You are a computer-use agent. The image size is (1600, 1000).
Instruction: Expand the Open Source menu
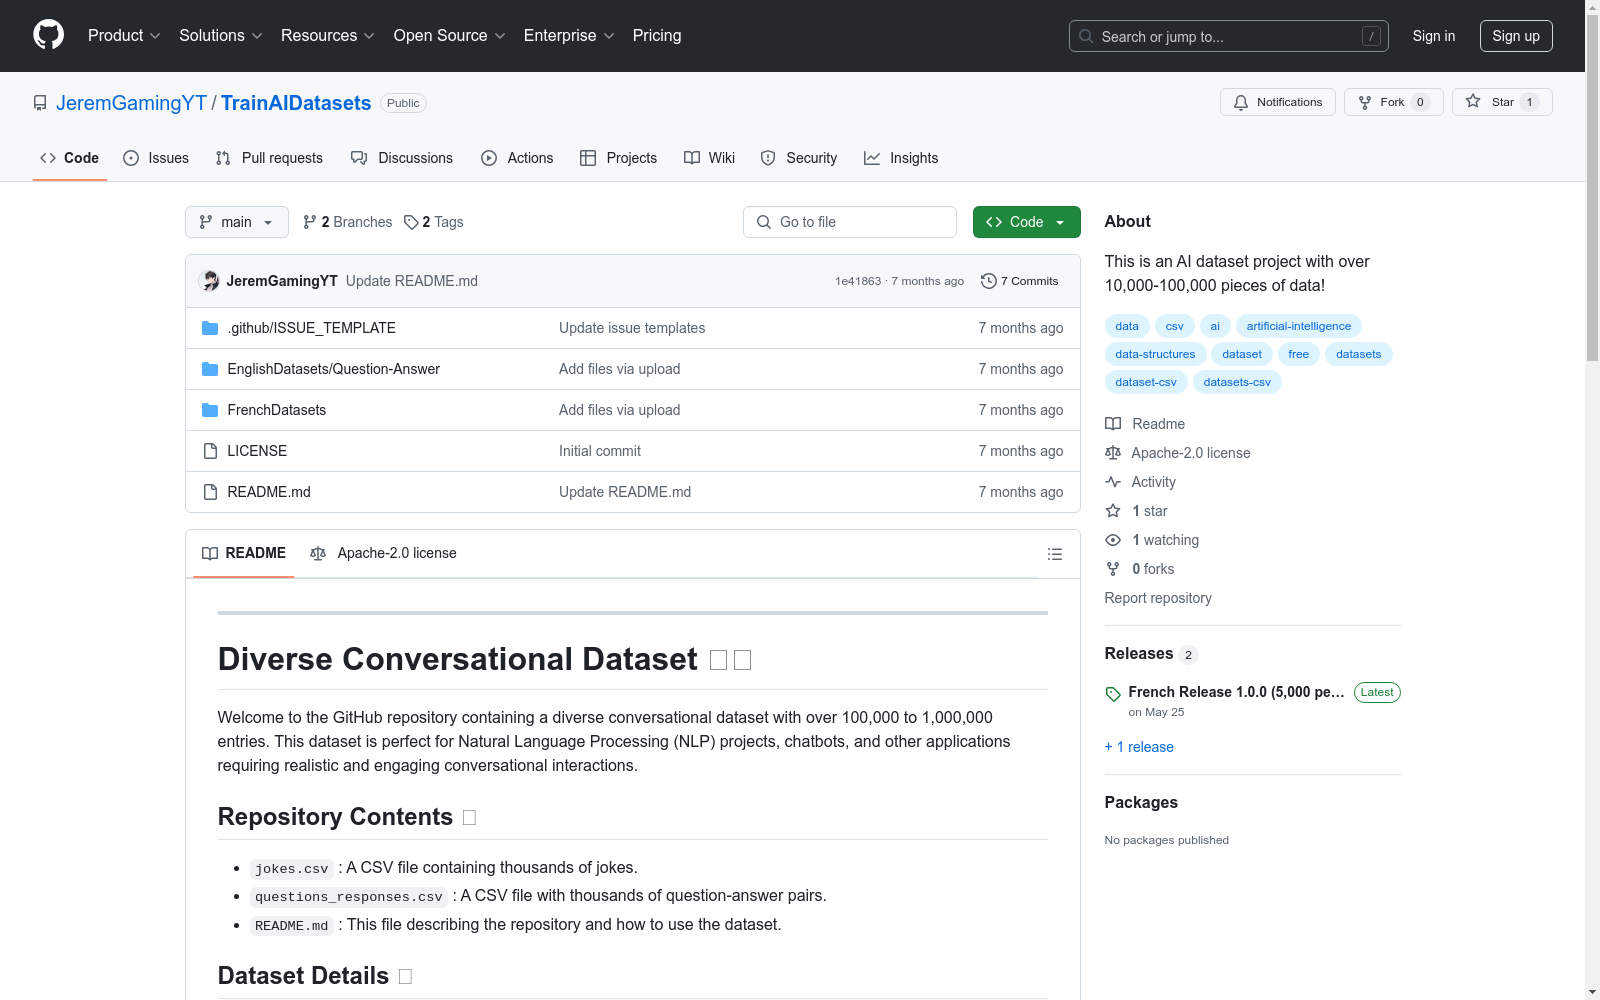tap(450, 35)
